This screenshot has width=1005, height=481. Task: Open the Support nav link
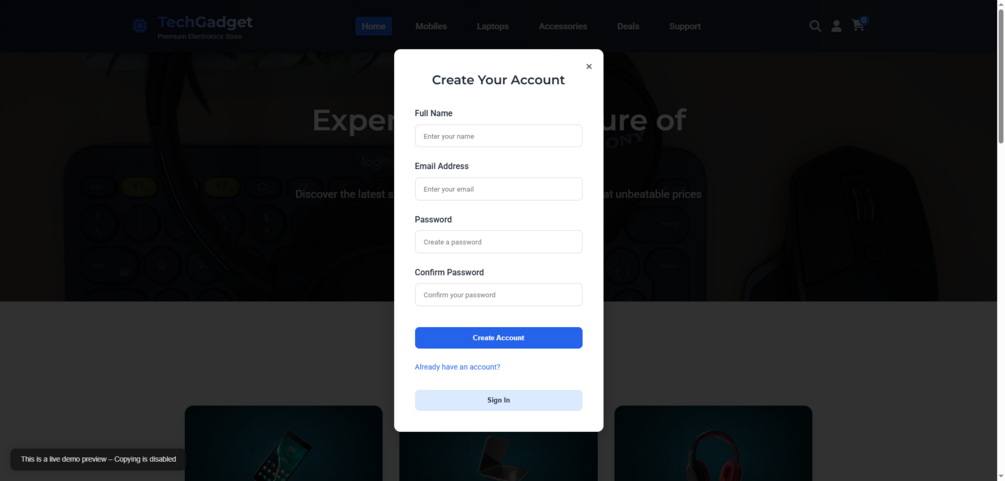(685, 26)
